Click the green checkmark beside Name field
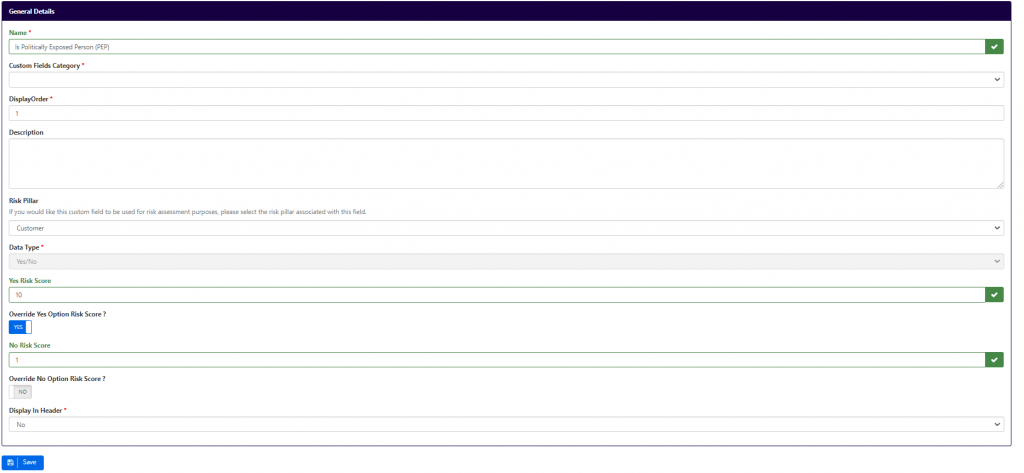Viewport: 1024px width, 473px height. click(x=994, y=46)
